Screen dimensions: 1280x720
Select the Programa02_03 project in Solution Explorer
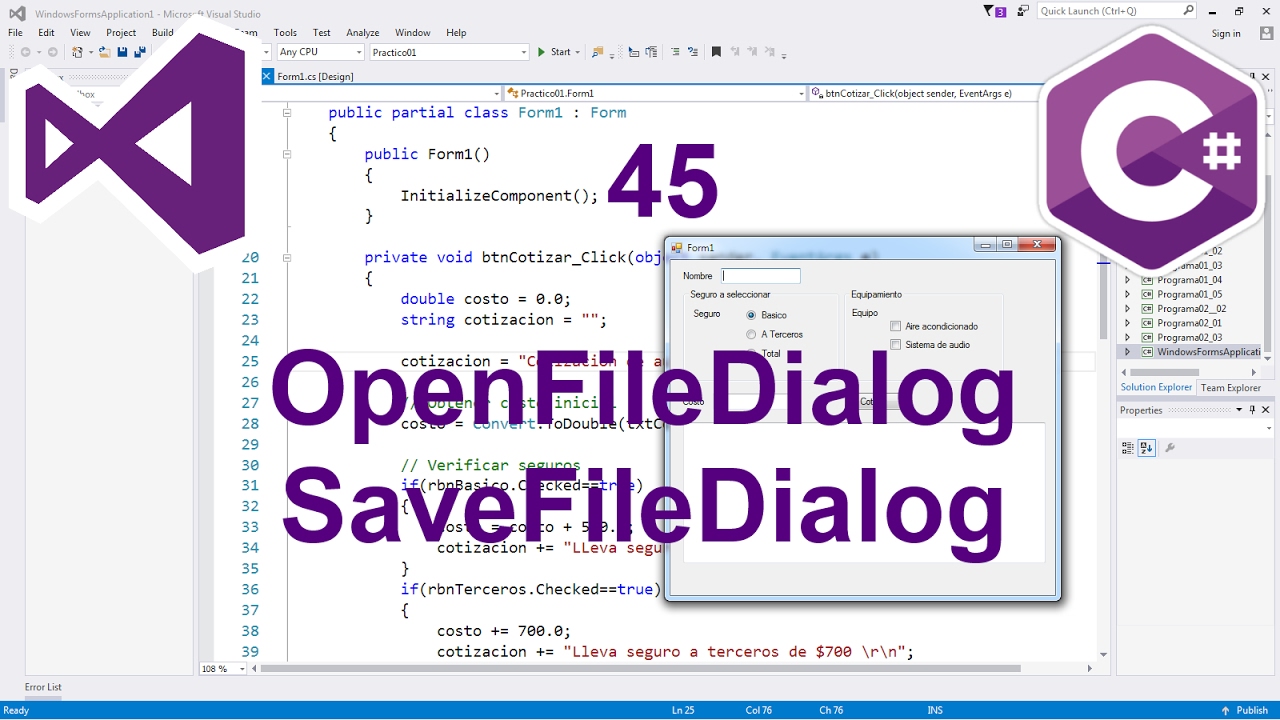(1189, 337)
